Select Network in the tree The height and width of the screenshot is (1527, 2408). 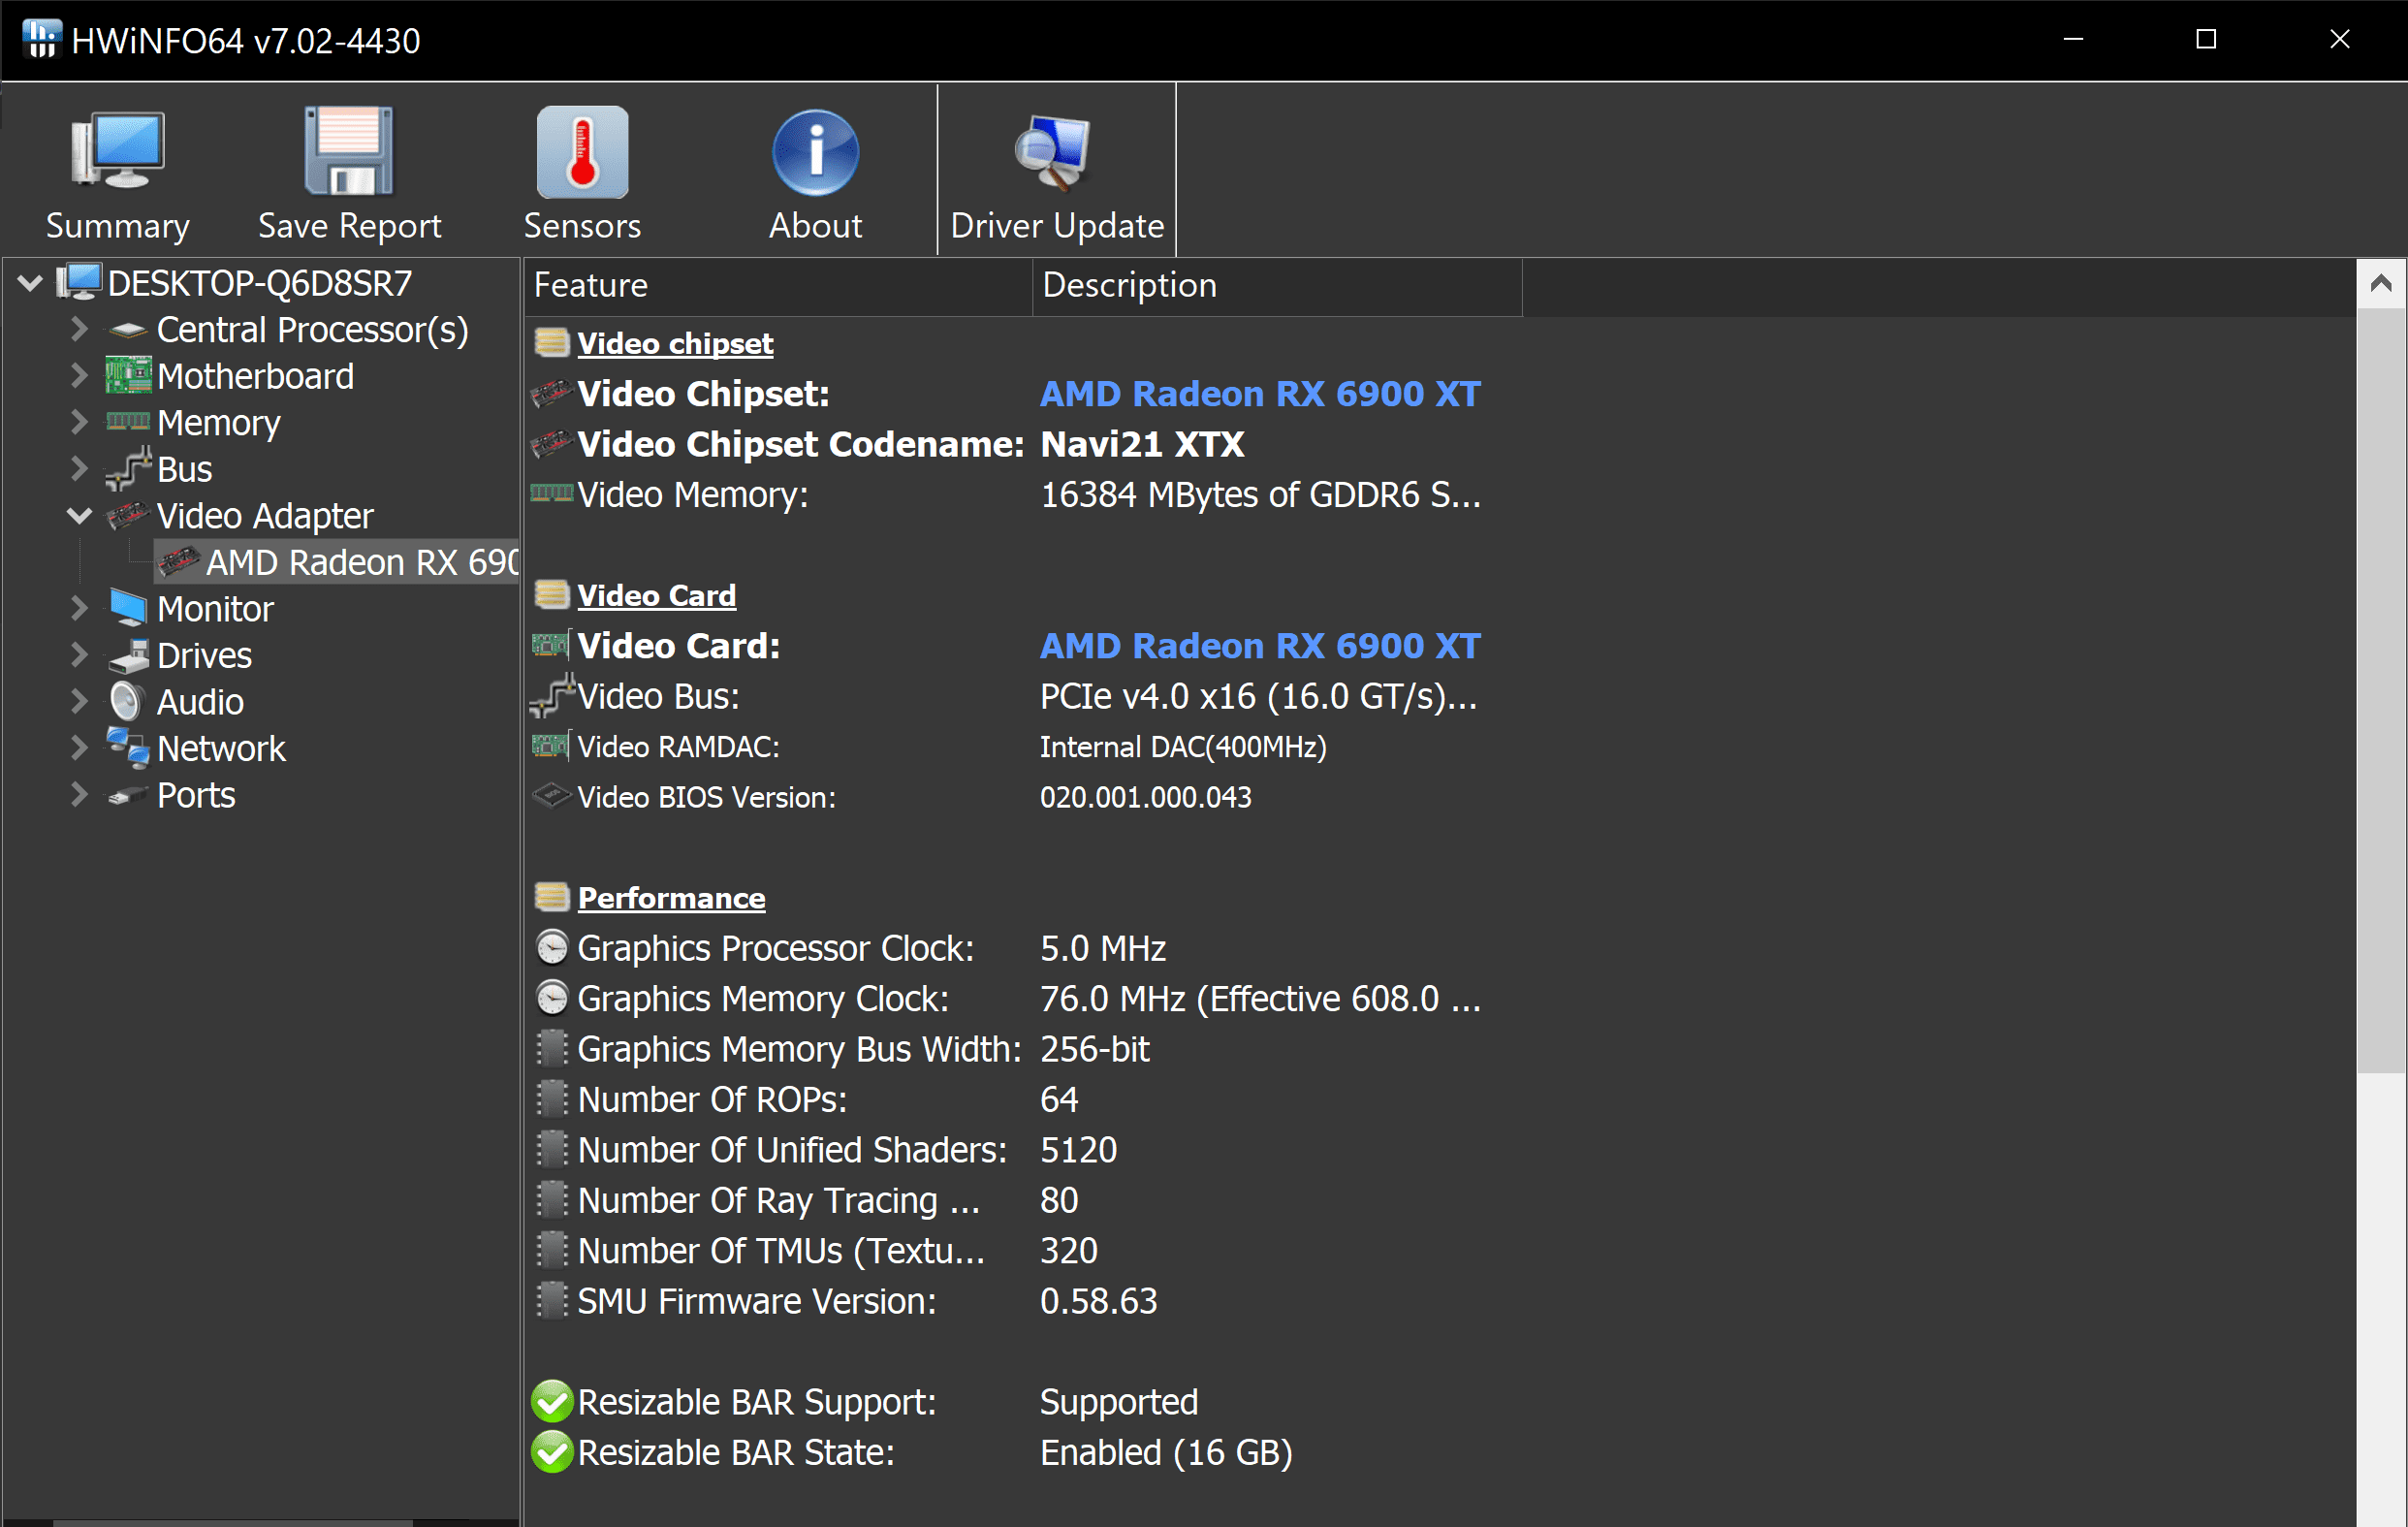(x=221, y=748)
